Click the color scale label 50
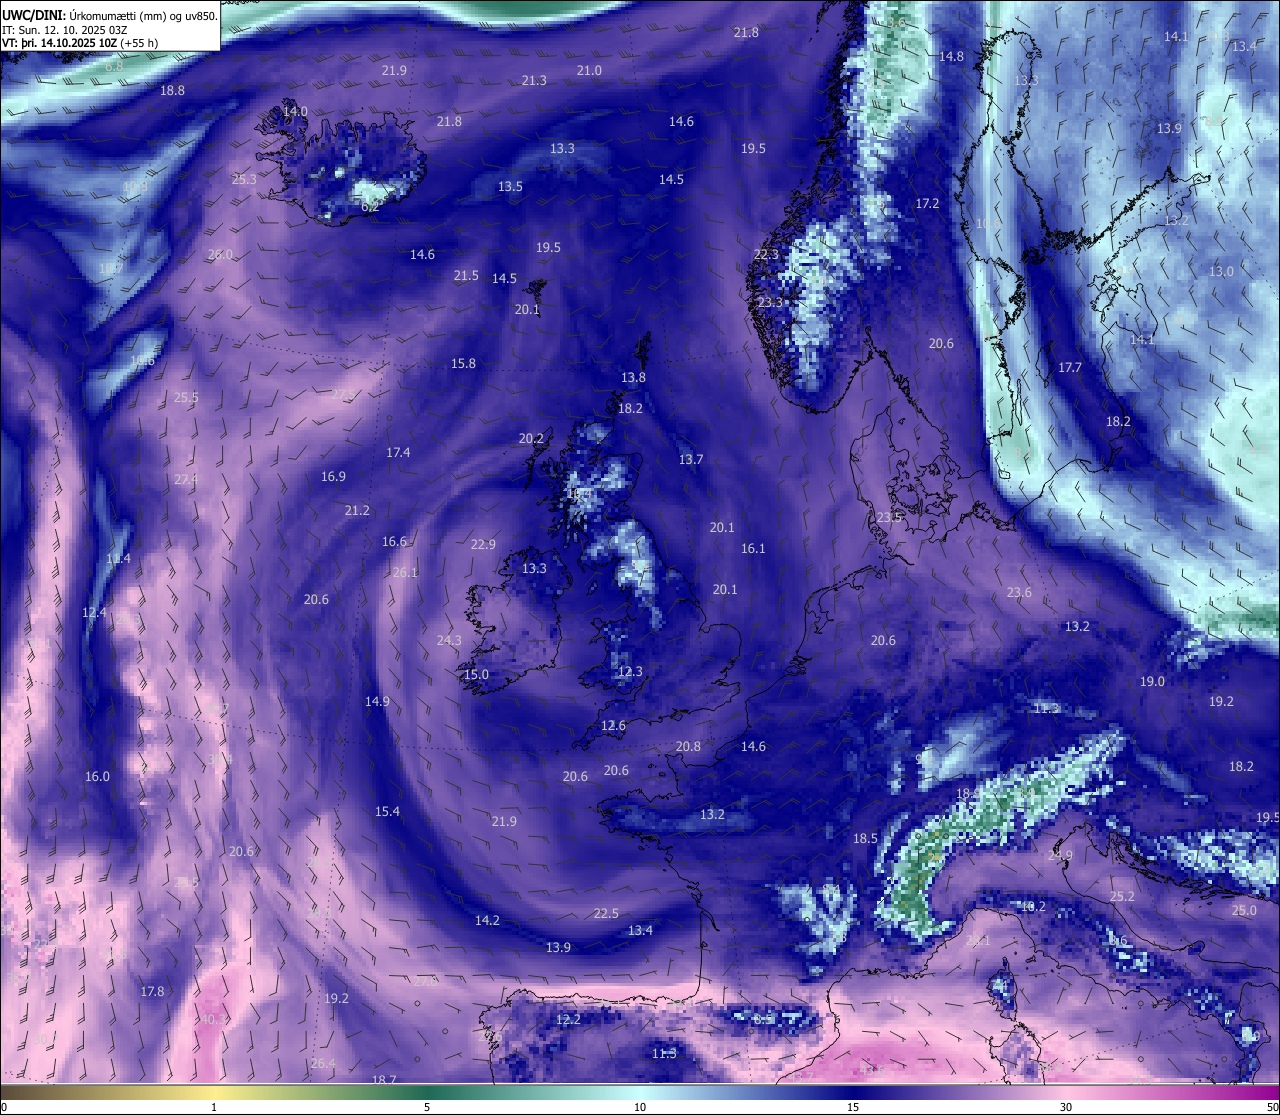This screenshot has height=1115, width=1280. (1272, 1107)
